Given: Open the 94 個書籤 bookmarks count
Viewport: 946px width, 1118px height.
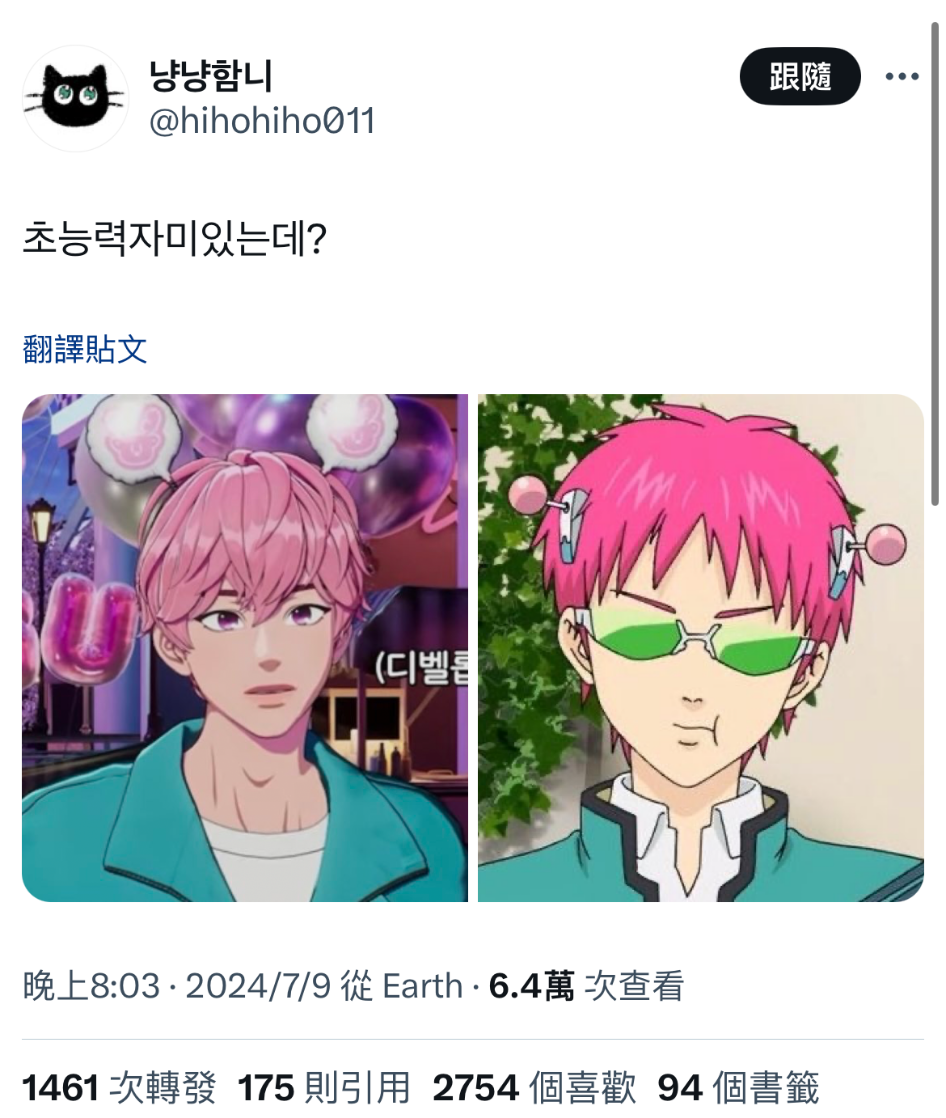Looking at the screenshot, I should pos(738,1088).
